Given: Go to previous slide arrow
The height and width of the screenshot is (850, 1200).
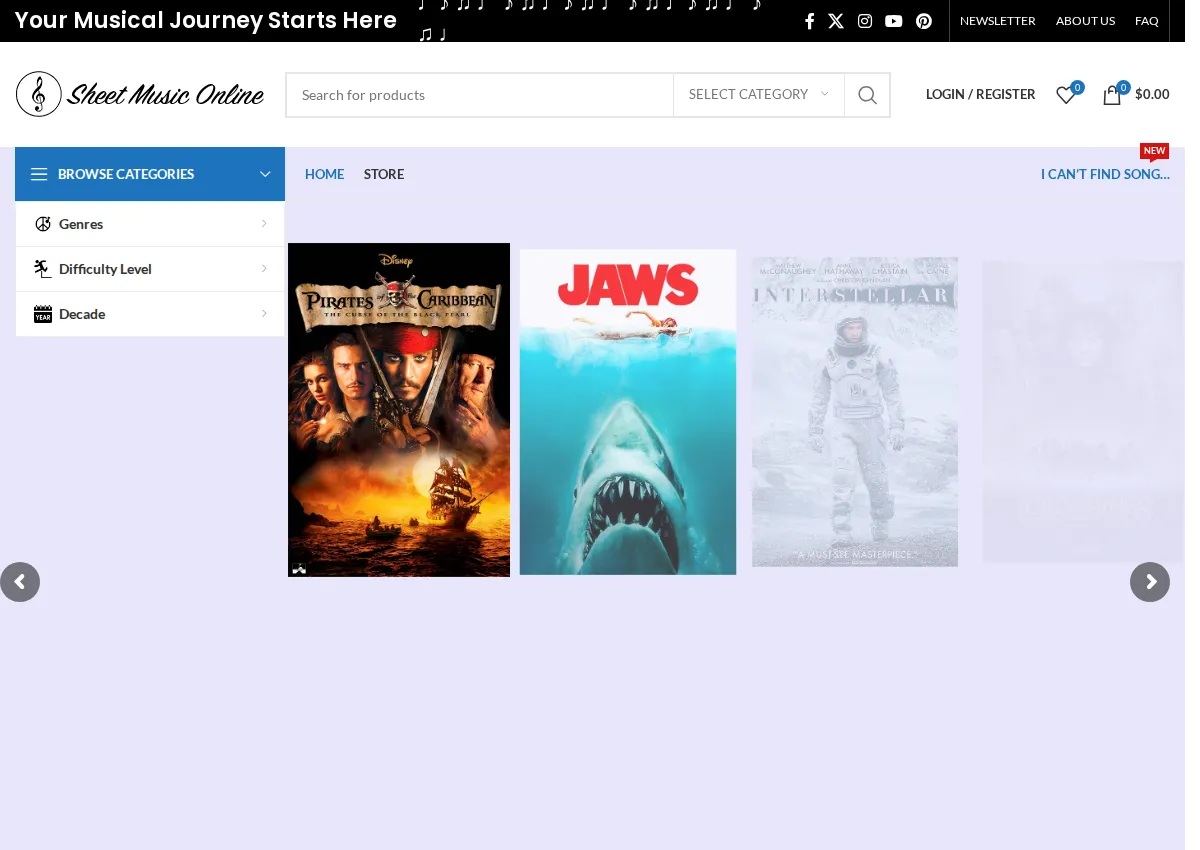Looking at the screenshot, I should pos(20,582).
